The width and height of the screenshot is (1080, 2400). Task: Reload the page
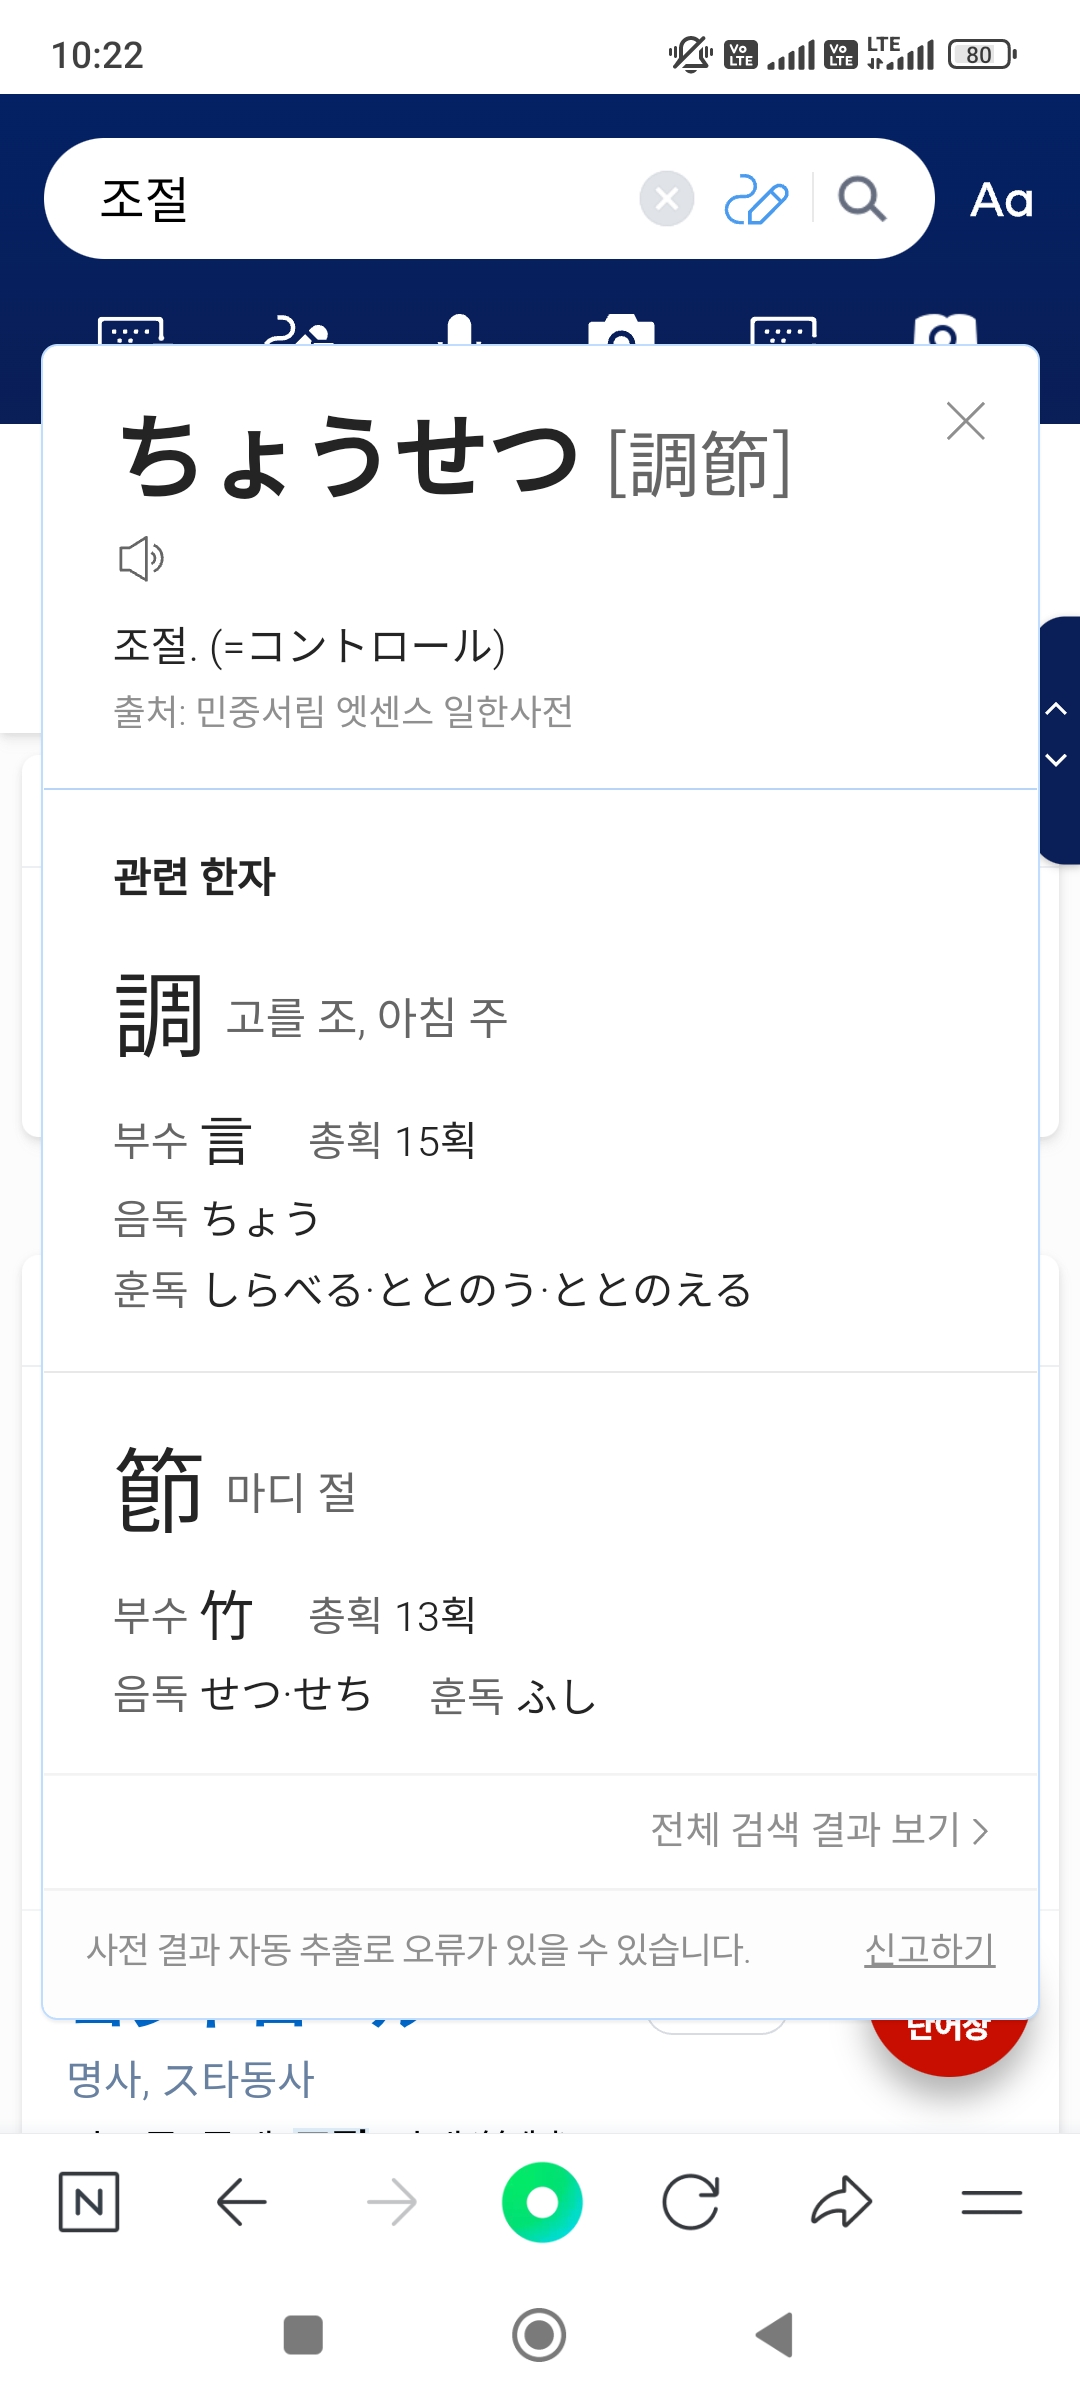pyautogui.click(x=691, y=2201)
